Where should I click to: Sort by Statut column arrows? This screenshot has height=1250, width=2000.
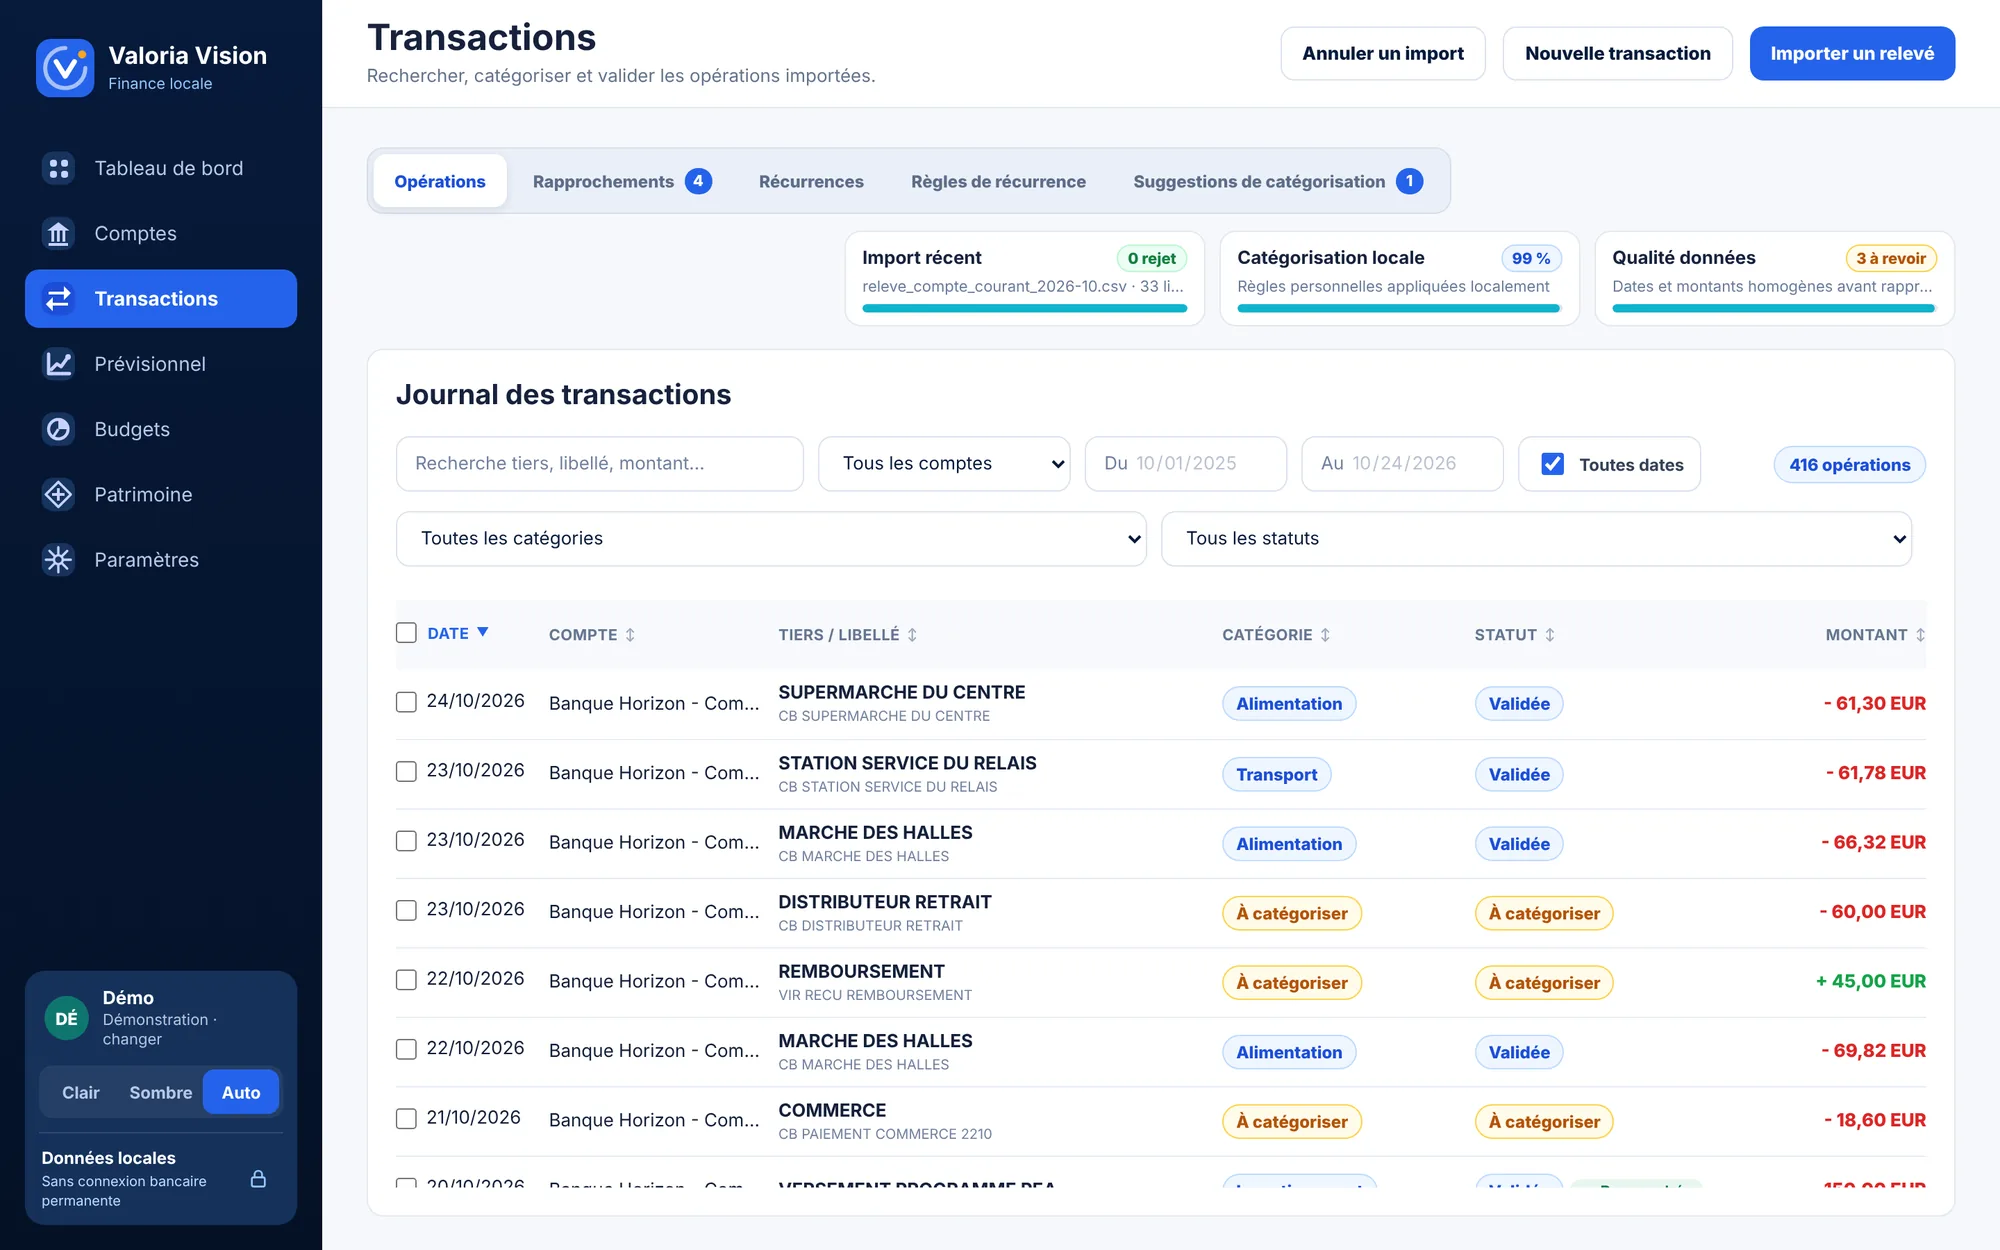coord(1549,635)
